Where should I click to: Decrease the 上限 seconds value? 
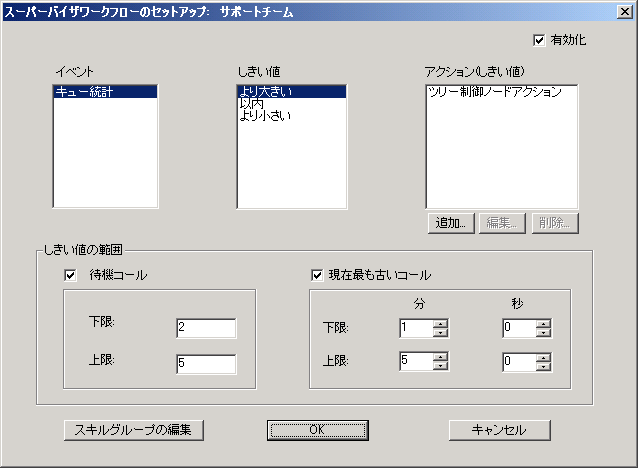pyautogui.click(x=544, y=366)
